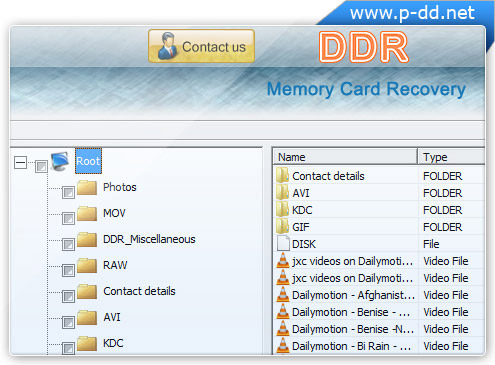Check the Photos folder checkbox

tap(68, 192)
